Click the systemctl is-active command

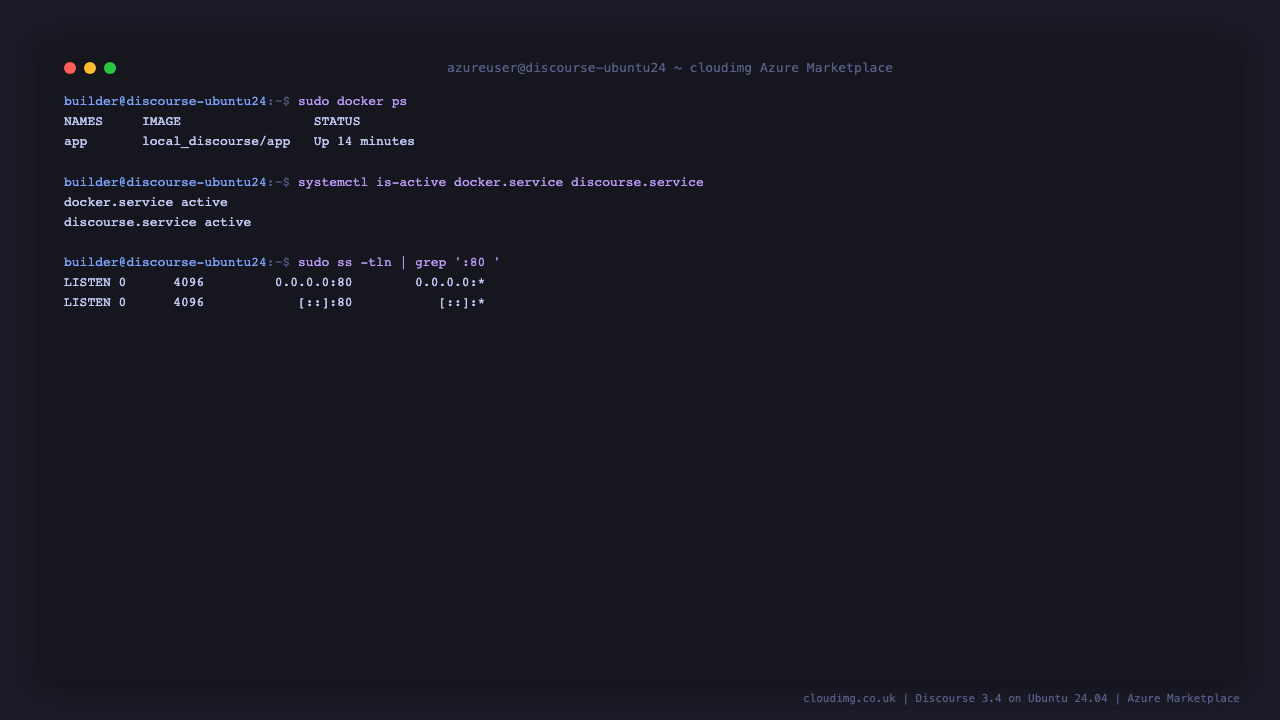coord(501,182)
